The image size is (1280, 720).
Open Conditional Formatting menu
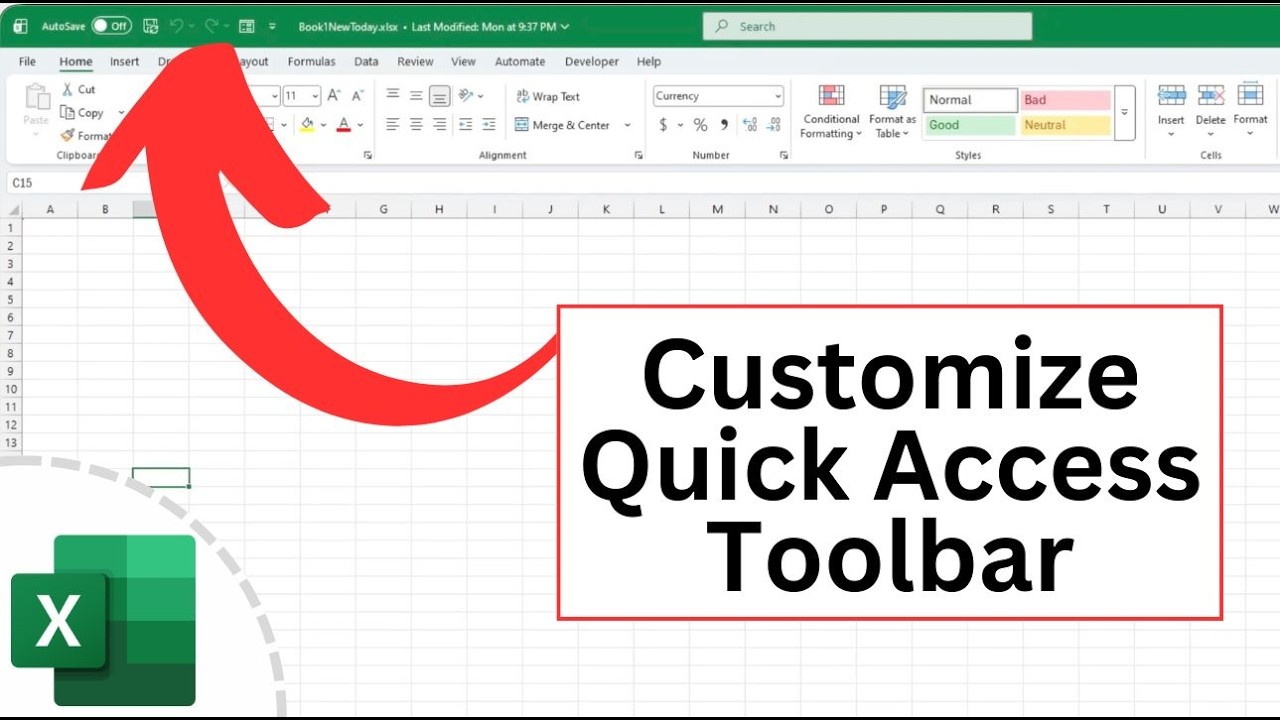pyautogui.click(x=831, y=112)
